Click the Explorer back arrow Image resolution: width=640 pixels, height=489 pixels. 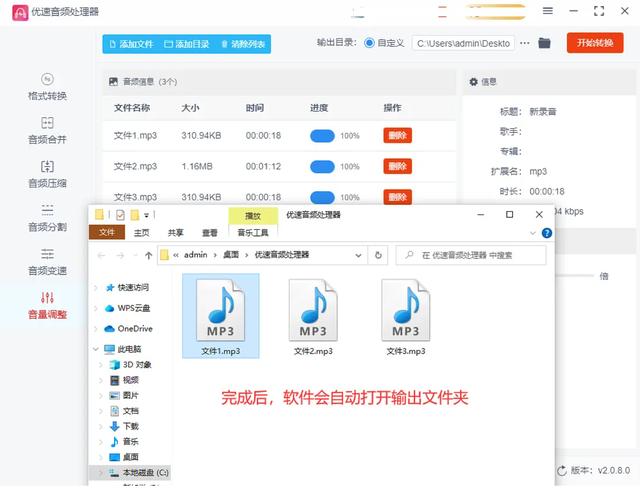tap(102, 256)
